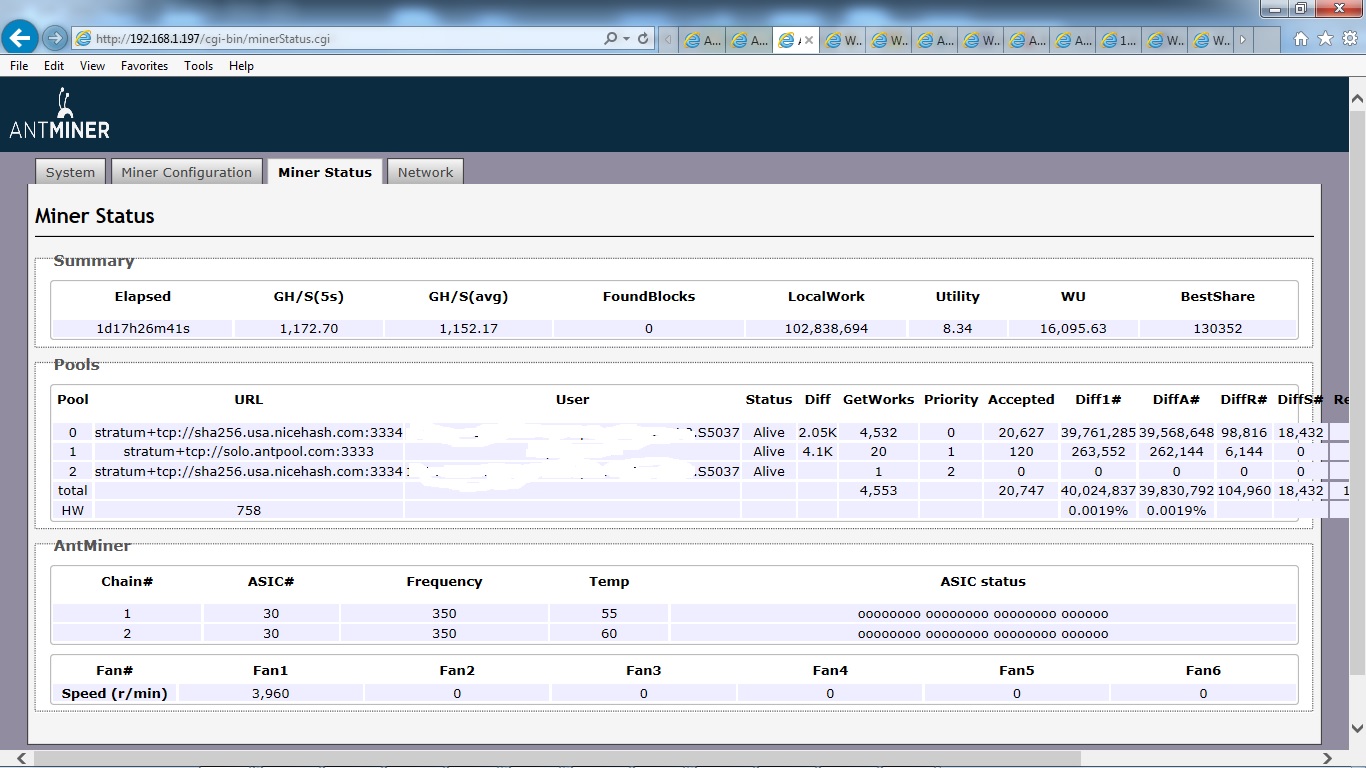
Task: Click the GetWorks value 4,532
Action: (x=878, y=433)
